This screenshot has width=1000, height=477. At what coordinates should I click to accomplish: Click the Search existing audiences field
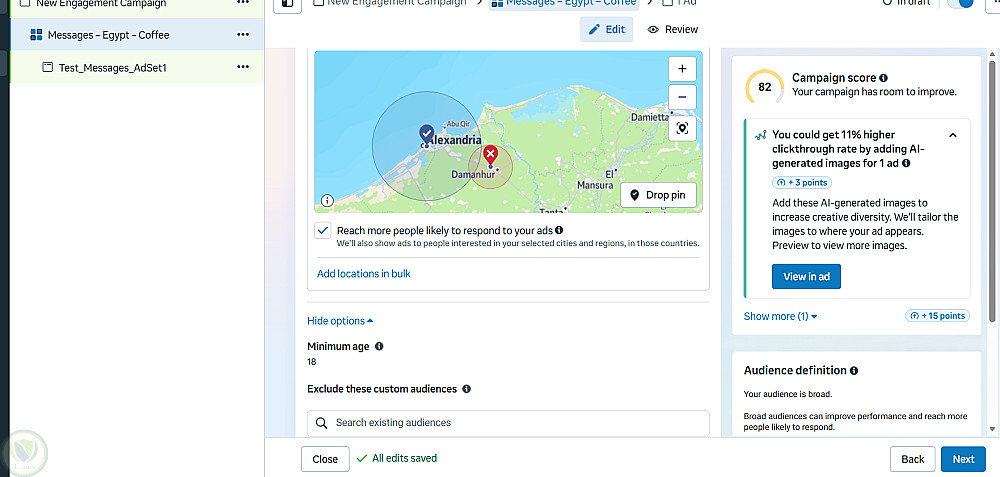(x=508, y=423)
